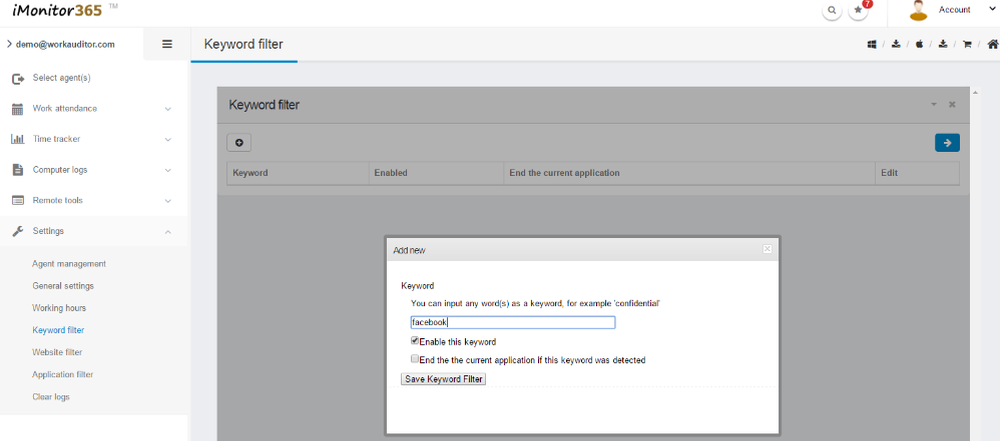Click the Enabled column header

(436, 173)
